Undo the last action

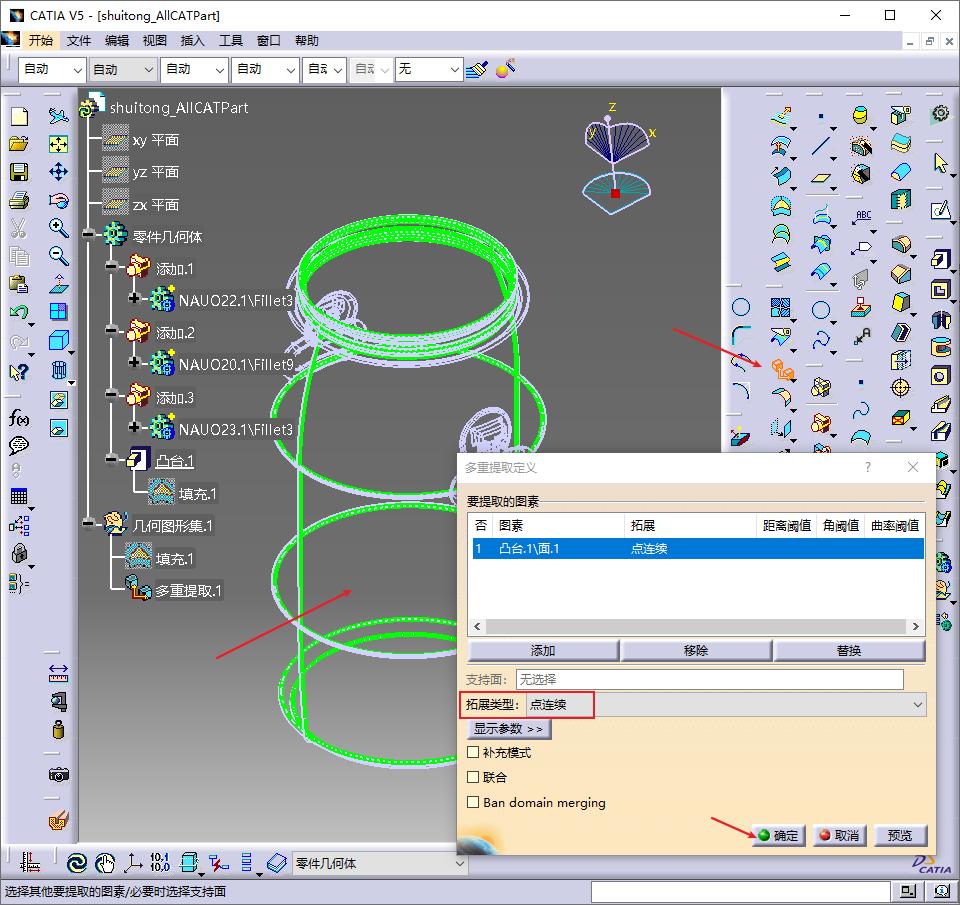(19, 312)
